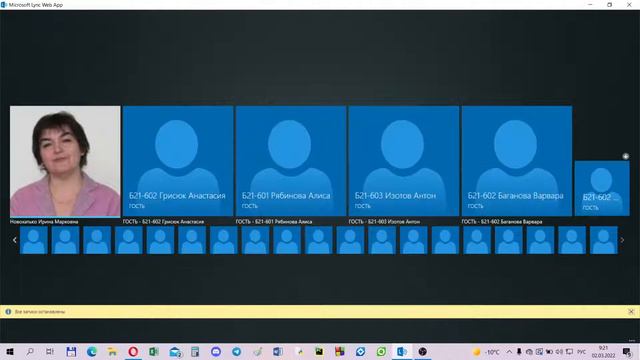The image size is (640, 360).
Task: Dismiss the yellow notification bar
Action: (631, 311)
